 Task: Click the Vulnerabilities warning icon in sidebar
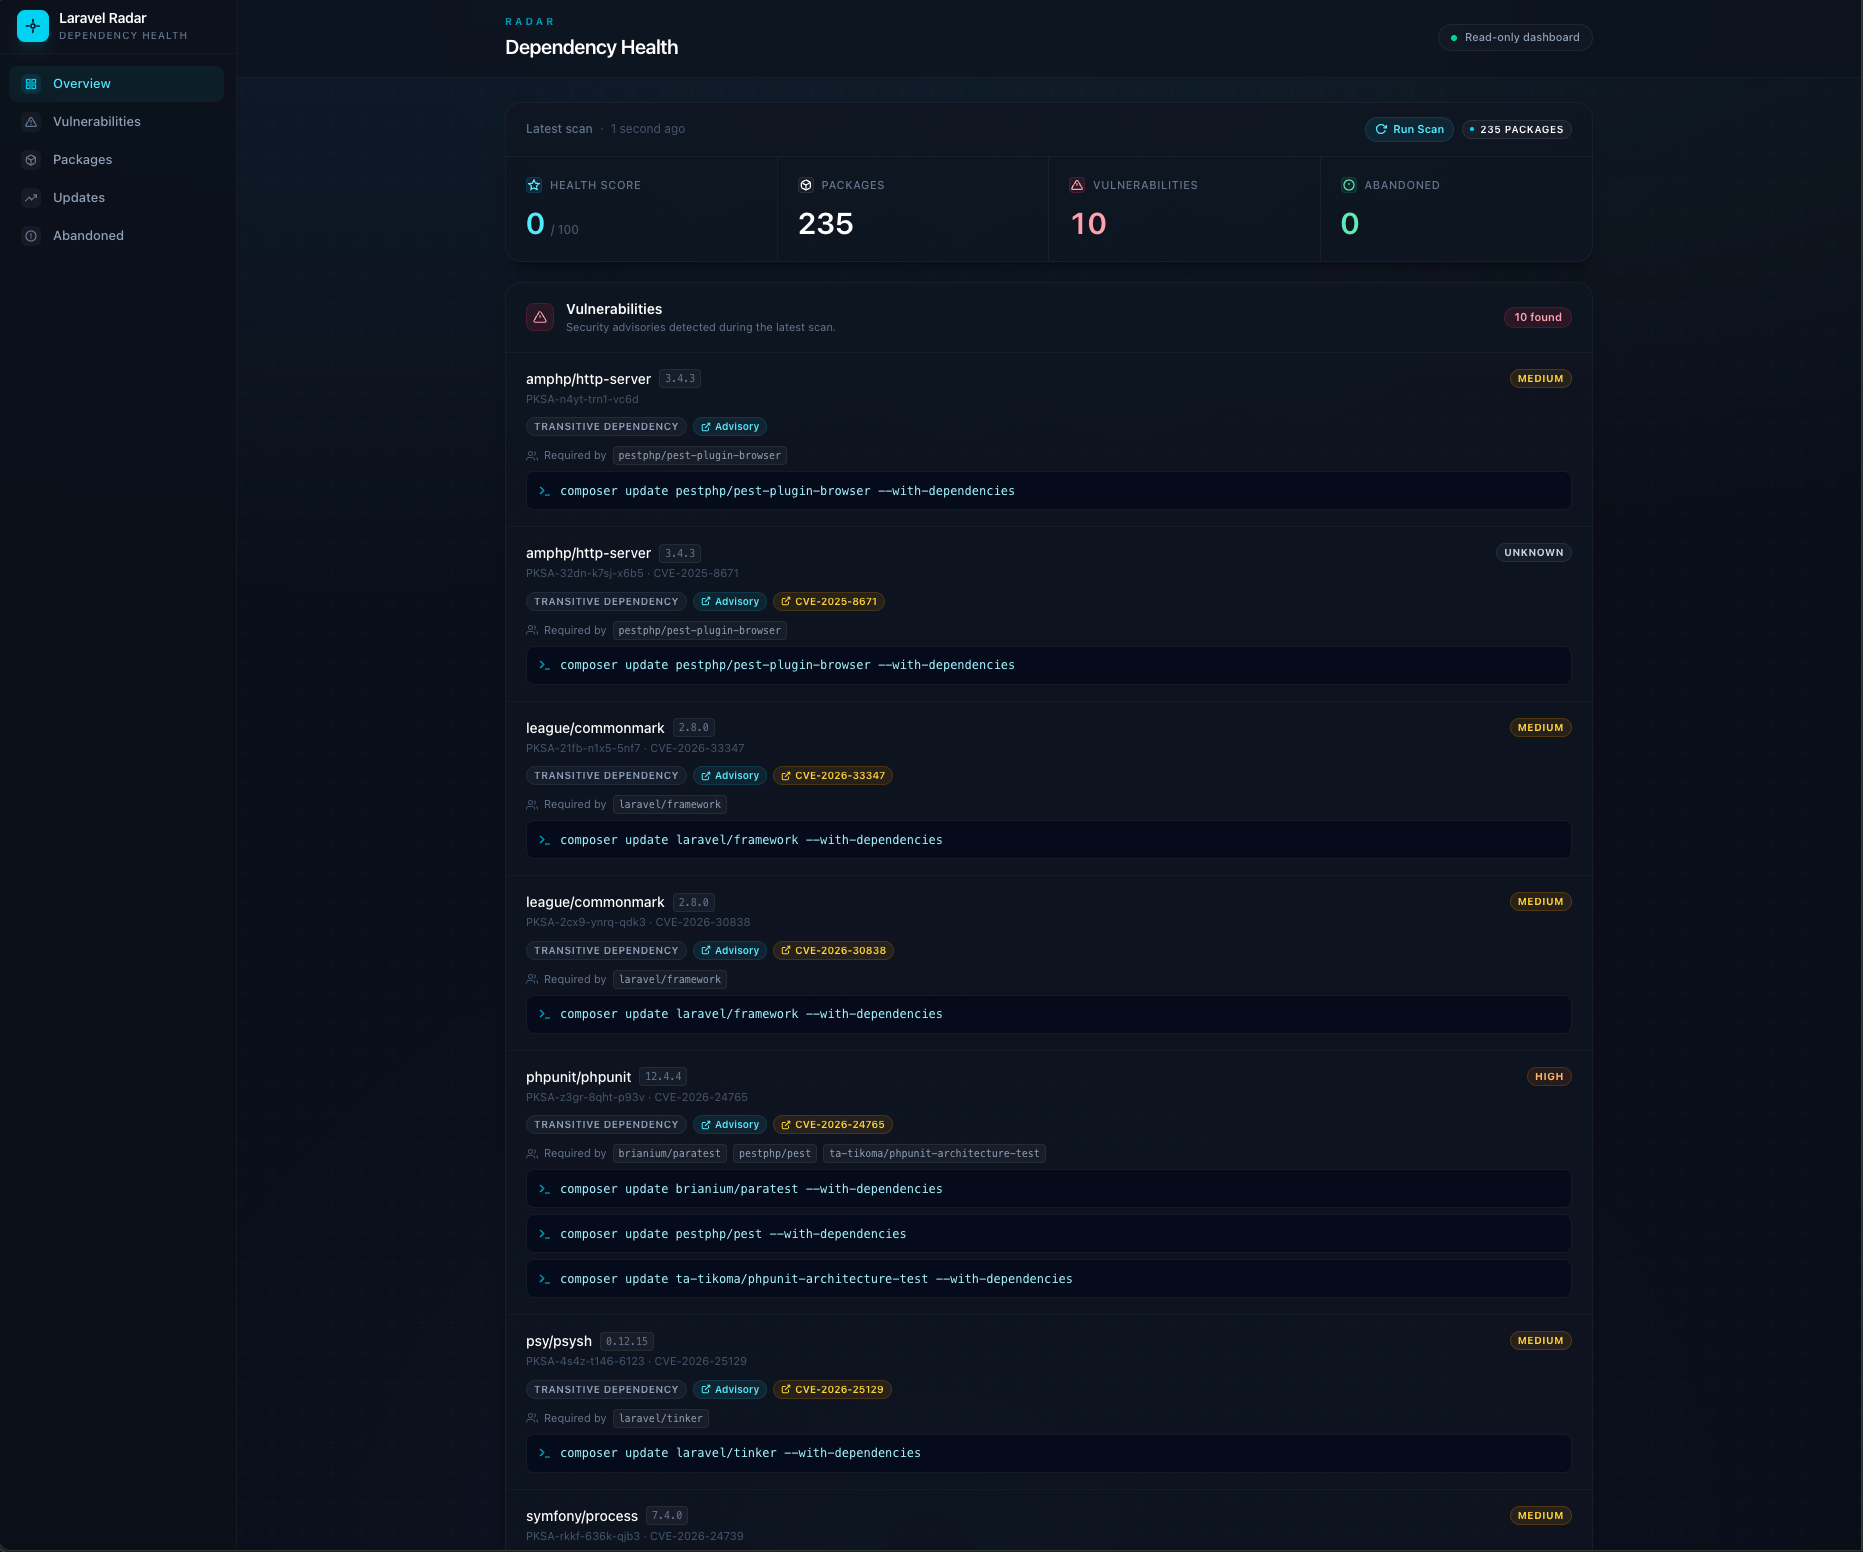click(x=31, y=122)
